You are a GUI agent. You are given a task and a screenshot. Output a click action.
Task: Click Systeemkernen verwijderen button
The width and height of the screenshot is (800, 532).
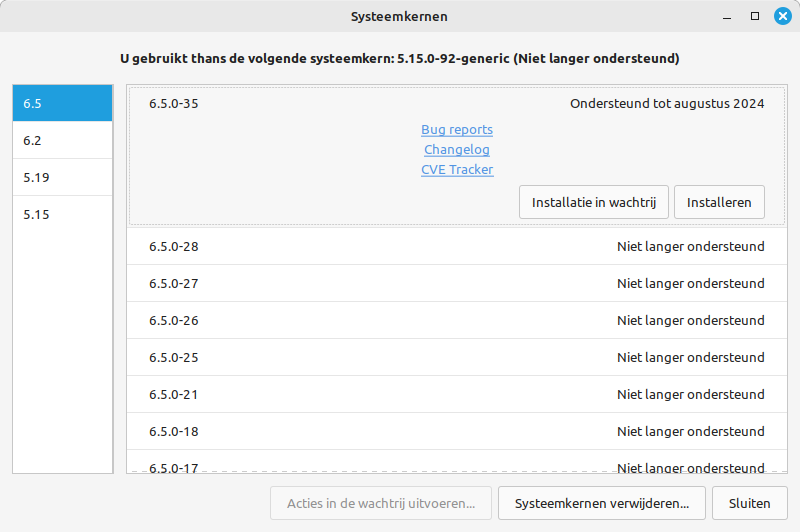[x=602, y=504]
